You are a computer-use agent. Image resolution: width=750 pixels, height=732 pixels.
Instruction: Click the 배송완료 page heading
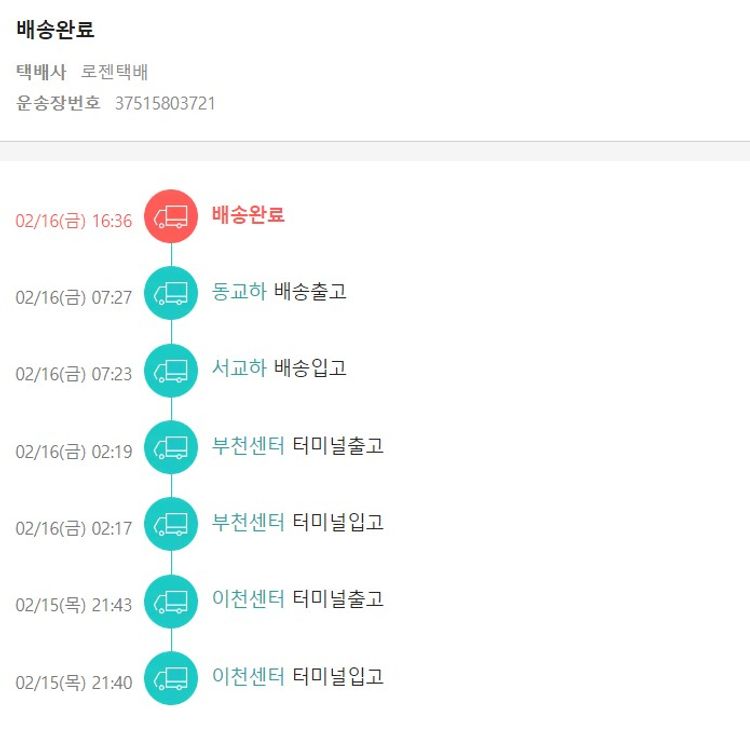[x=55, y=30]
